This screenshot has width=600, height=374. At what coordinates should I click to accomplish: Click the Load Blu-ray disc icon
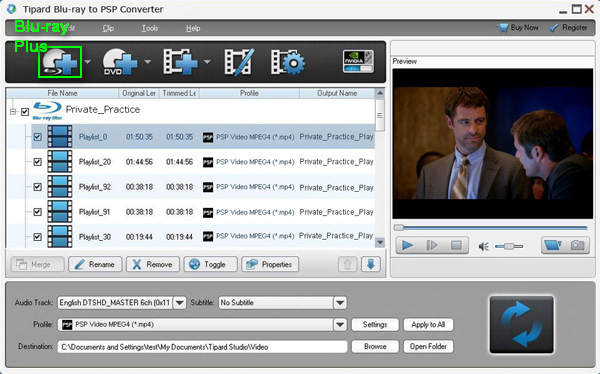tap(60, 62)
